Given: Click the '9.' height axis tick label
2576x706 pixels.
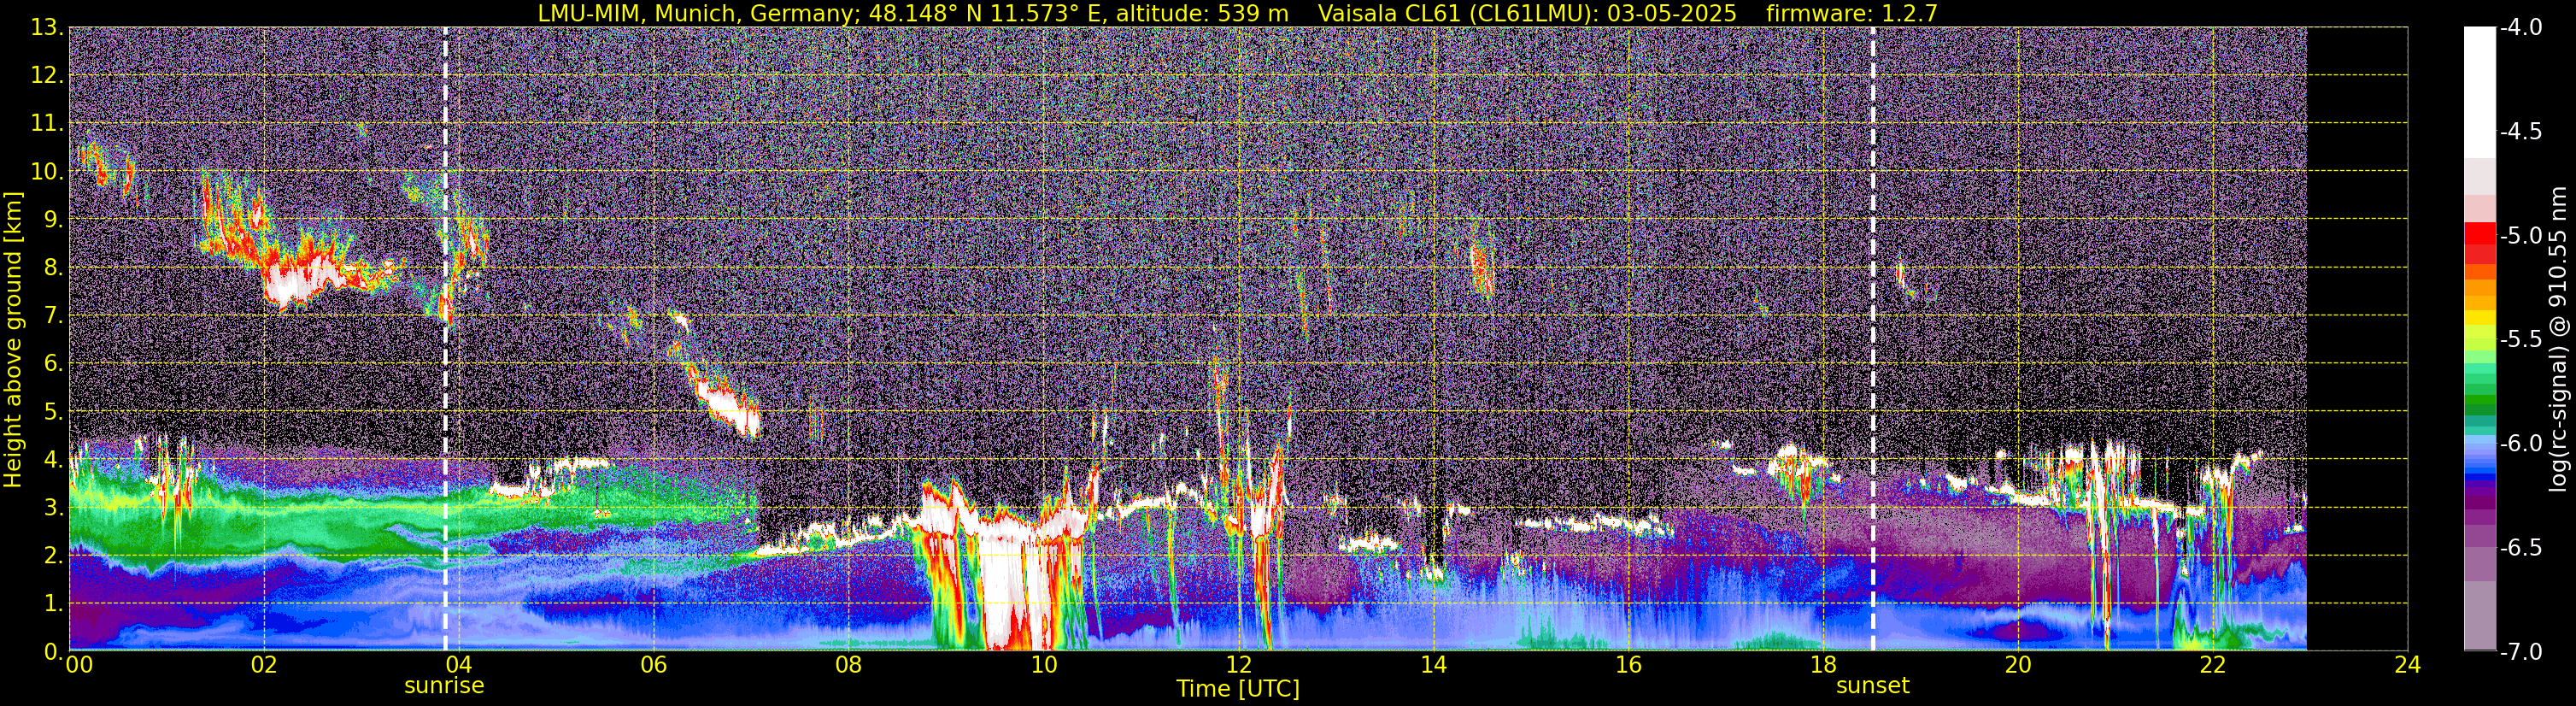Looking at the screenshot, I should click(54, 220).
